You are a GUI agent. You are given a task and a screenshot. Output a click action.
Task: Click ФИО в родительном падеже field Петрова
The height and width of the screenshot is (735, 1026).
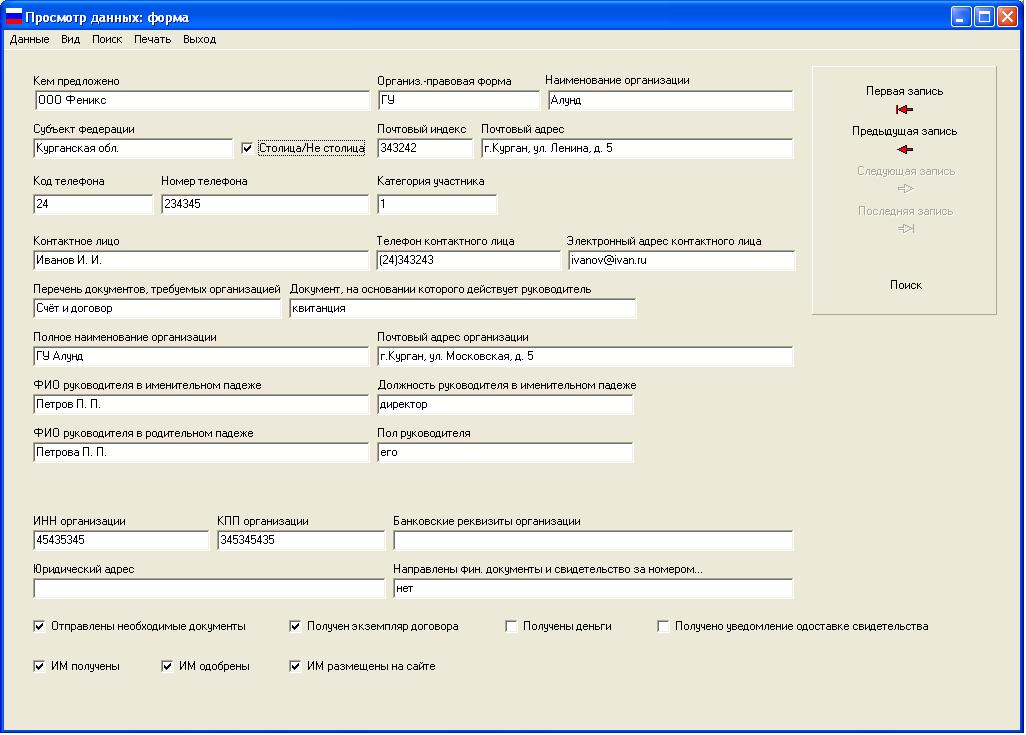click(201, 452)
